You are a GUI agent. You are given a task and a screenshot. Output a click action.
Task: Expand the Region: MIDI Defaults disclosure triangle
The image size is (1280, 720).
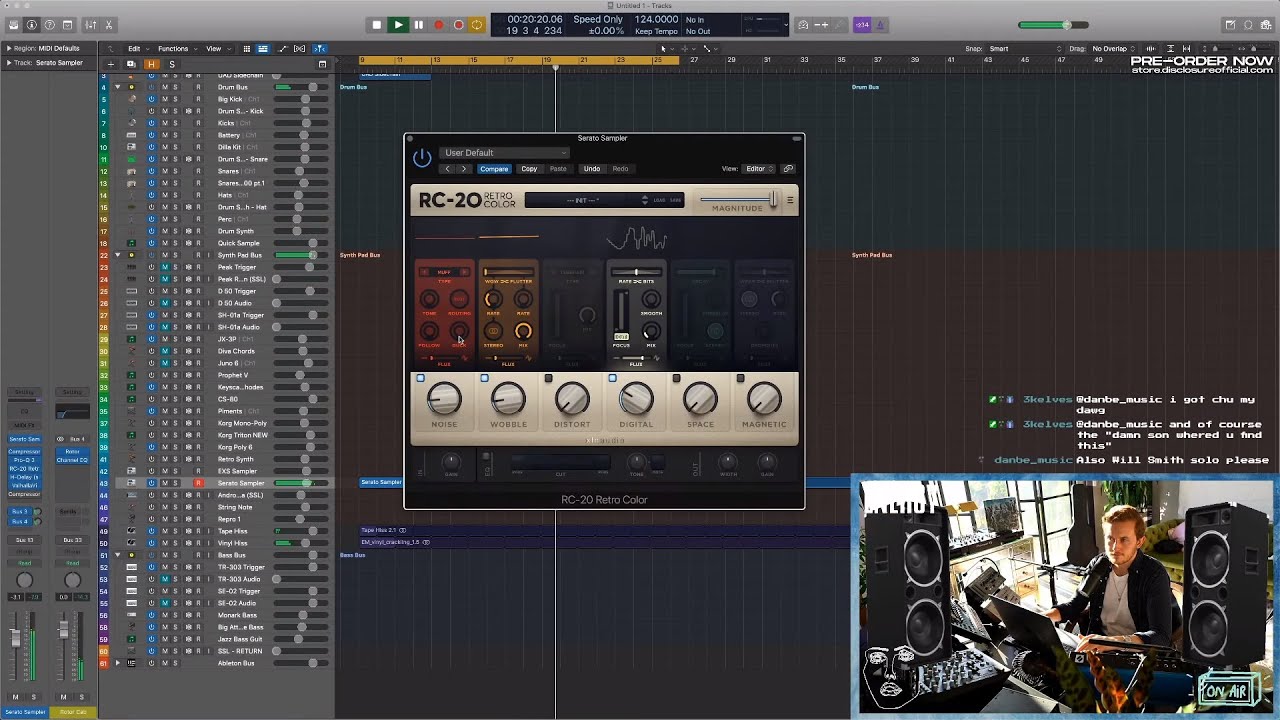[9, 48]
